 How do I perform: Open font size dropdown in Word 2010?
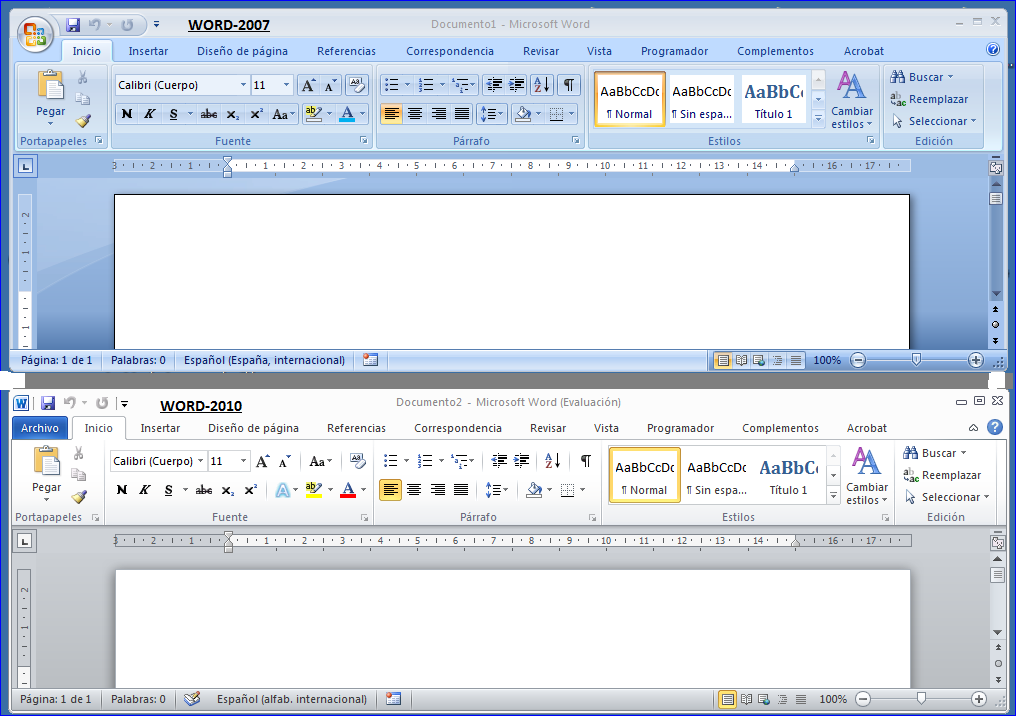point(244,461)
